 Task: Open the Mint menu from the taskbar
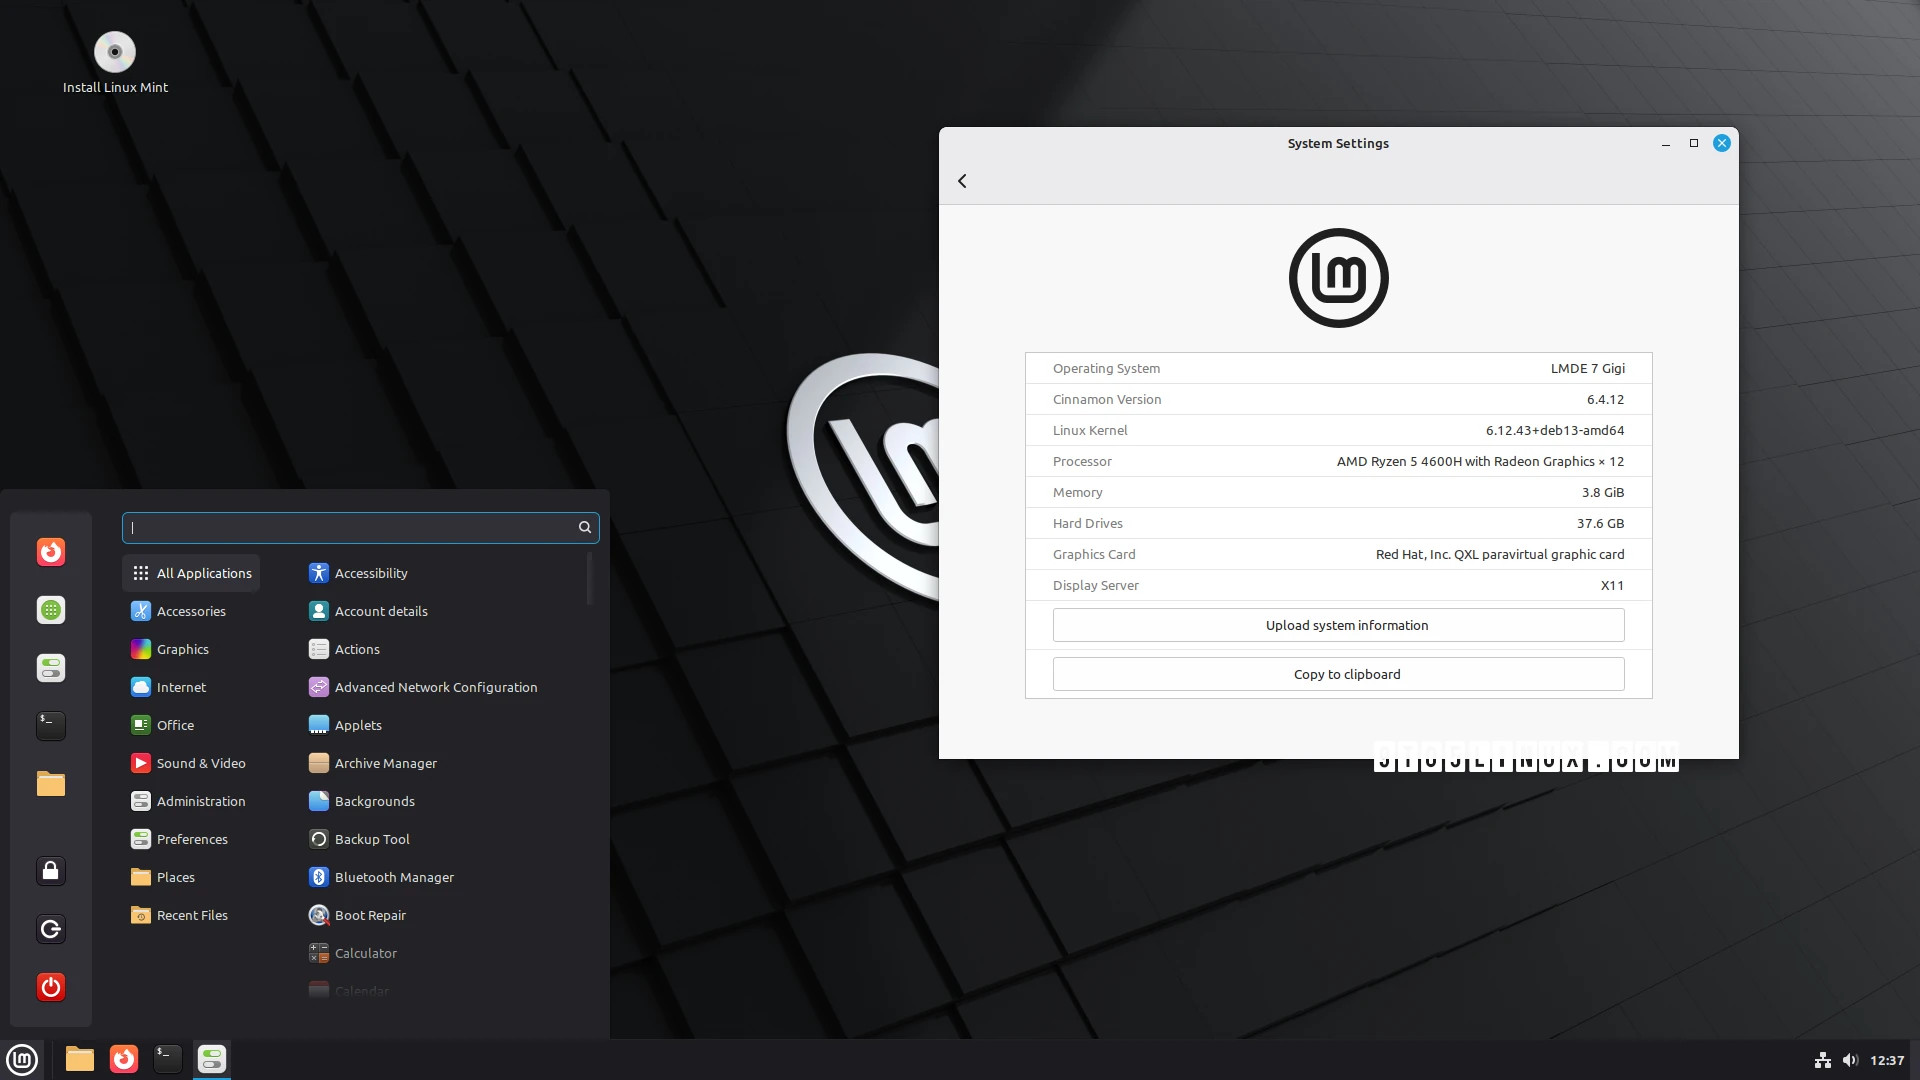[22, 1059]
